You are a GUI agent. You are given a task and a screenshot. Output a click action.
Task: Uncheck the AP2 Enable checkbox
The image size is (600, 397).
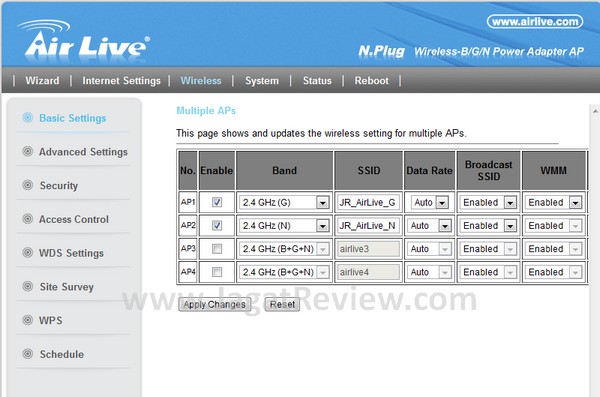point(217,225)
